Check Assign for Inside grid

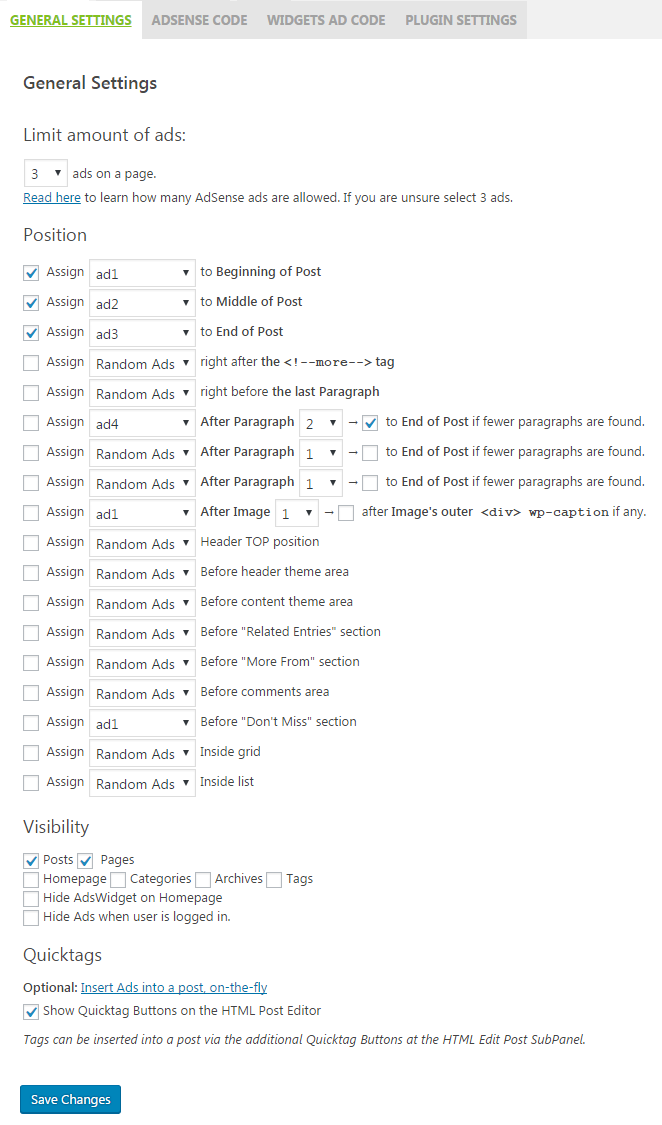pyautogui.click(x=31, y=752)
